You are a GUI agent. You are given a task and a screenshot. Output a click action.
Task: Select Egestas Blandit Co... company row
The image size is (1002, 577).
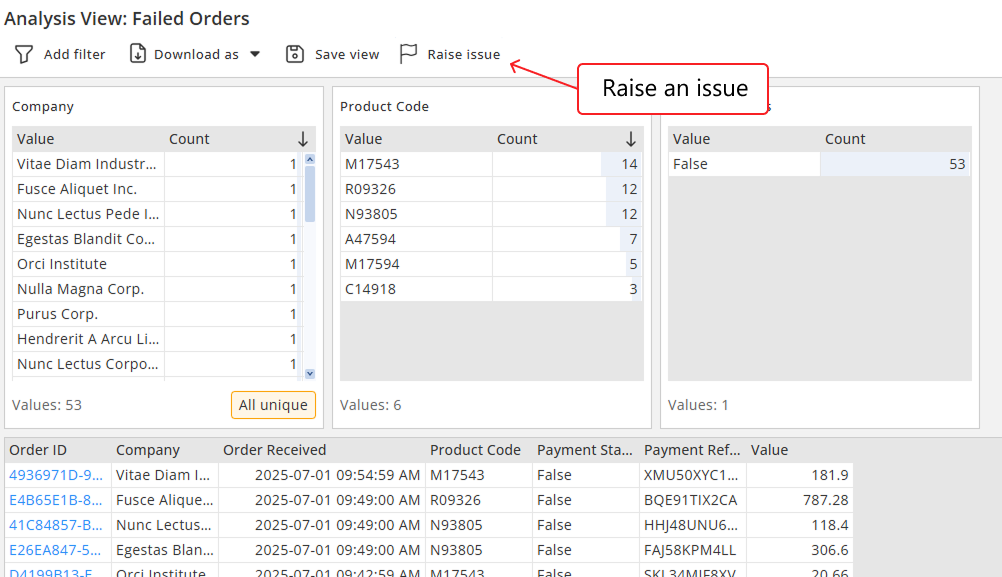click(158, 239)
